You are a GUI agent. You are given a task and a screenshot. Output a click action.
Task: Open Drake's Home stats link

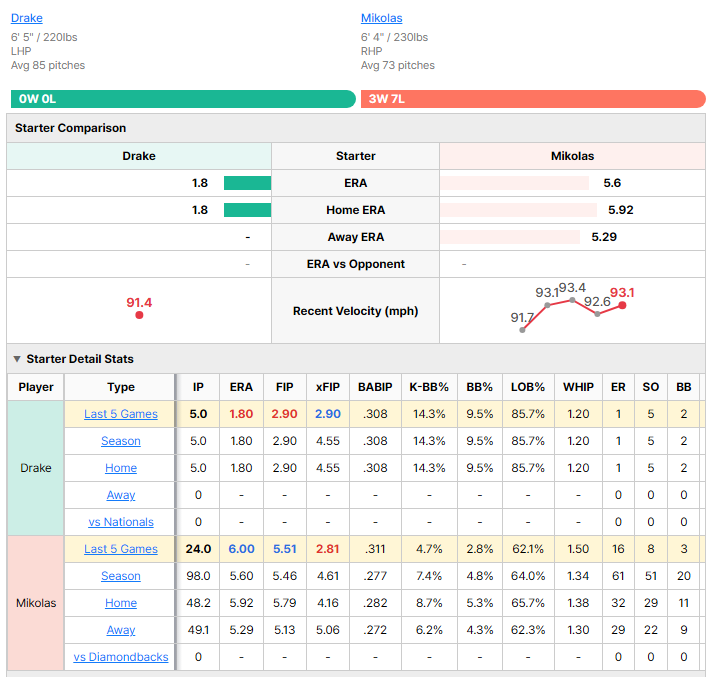coord(121,468)
